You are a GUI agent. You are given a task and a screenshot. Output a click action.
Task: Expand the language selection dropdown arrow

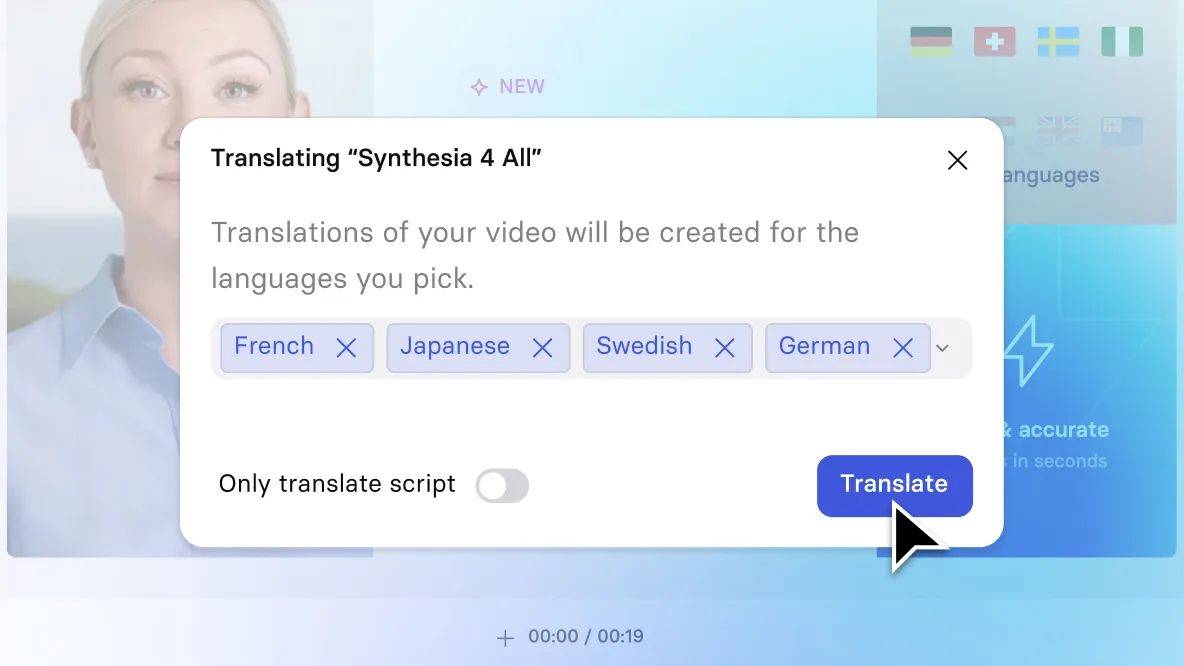tap(942, 348)
